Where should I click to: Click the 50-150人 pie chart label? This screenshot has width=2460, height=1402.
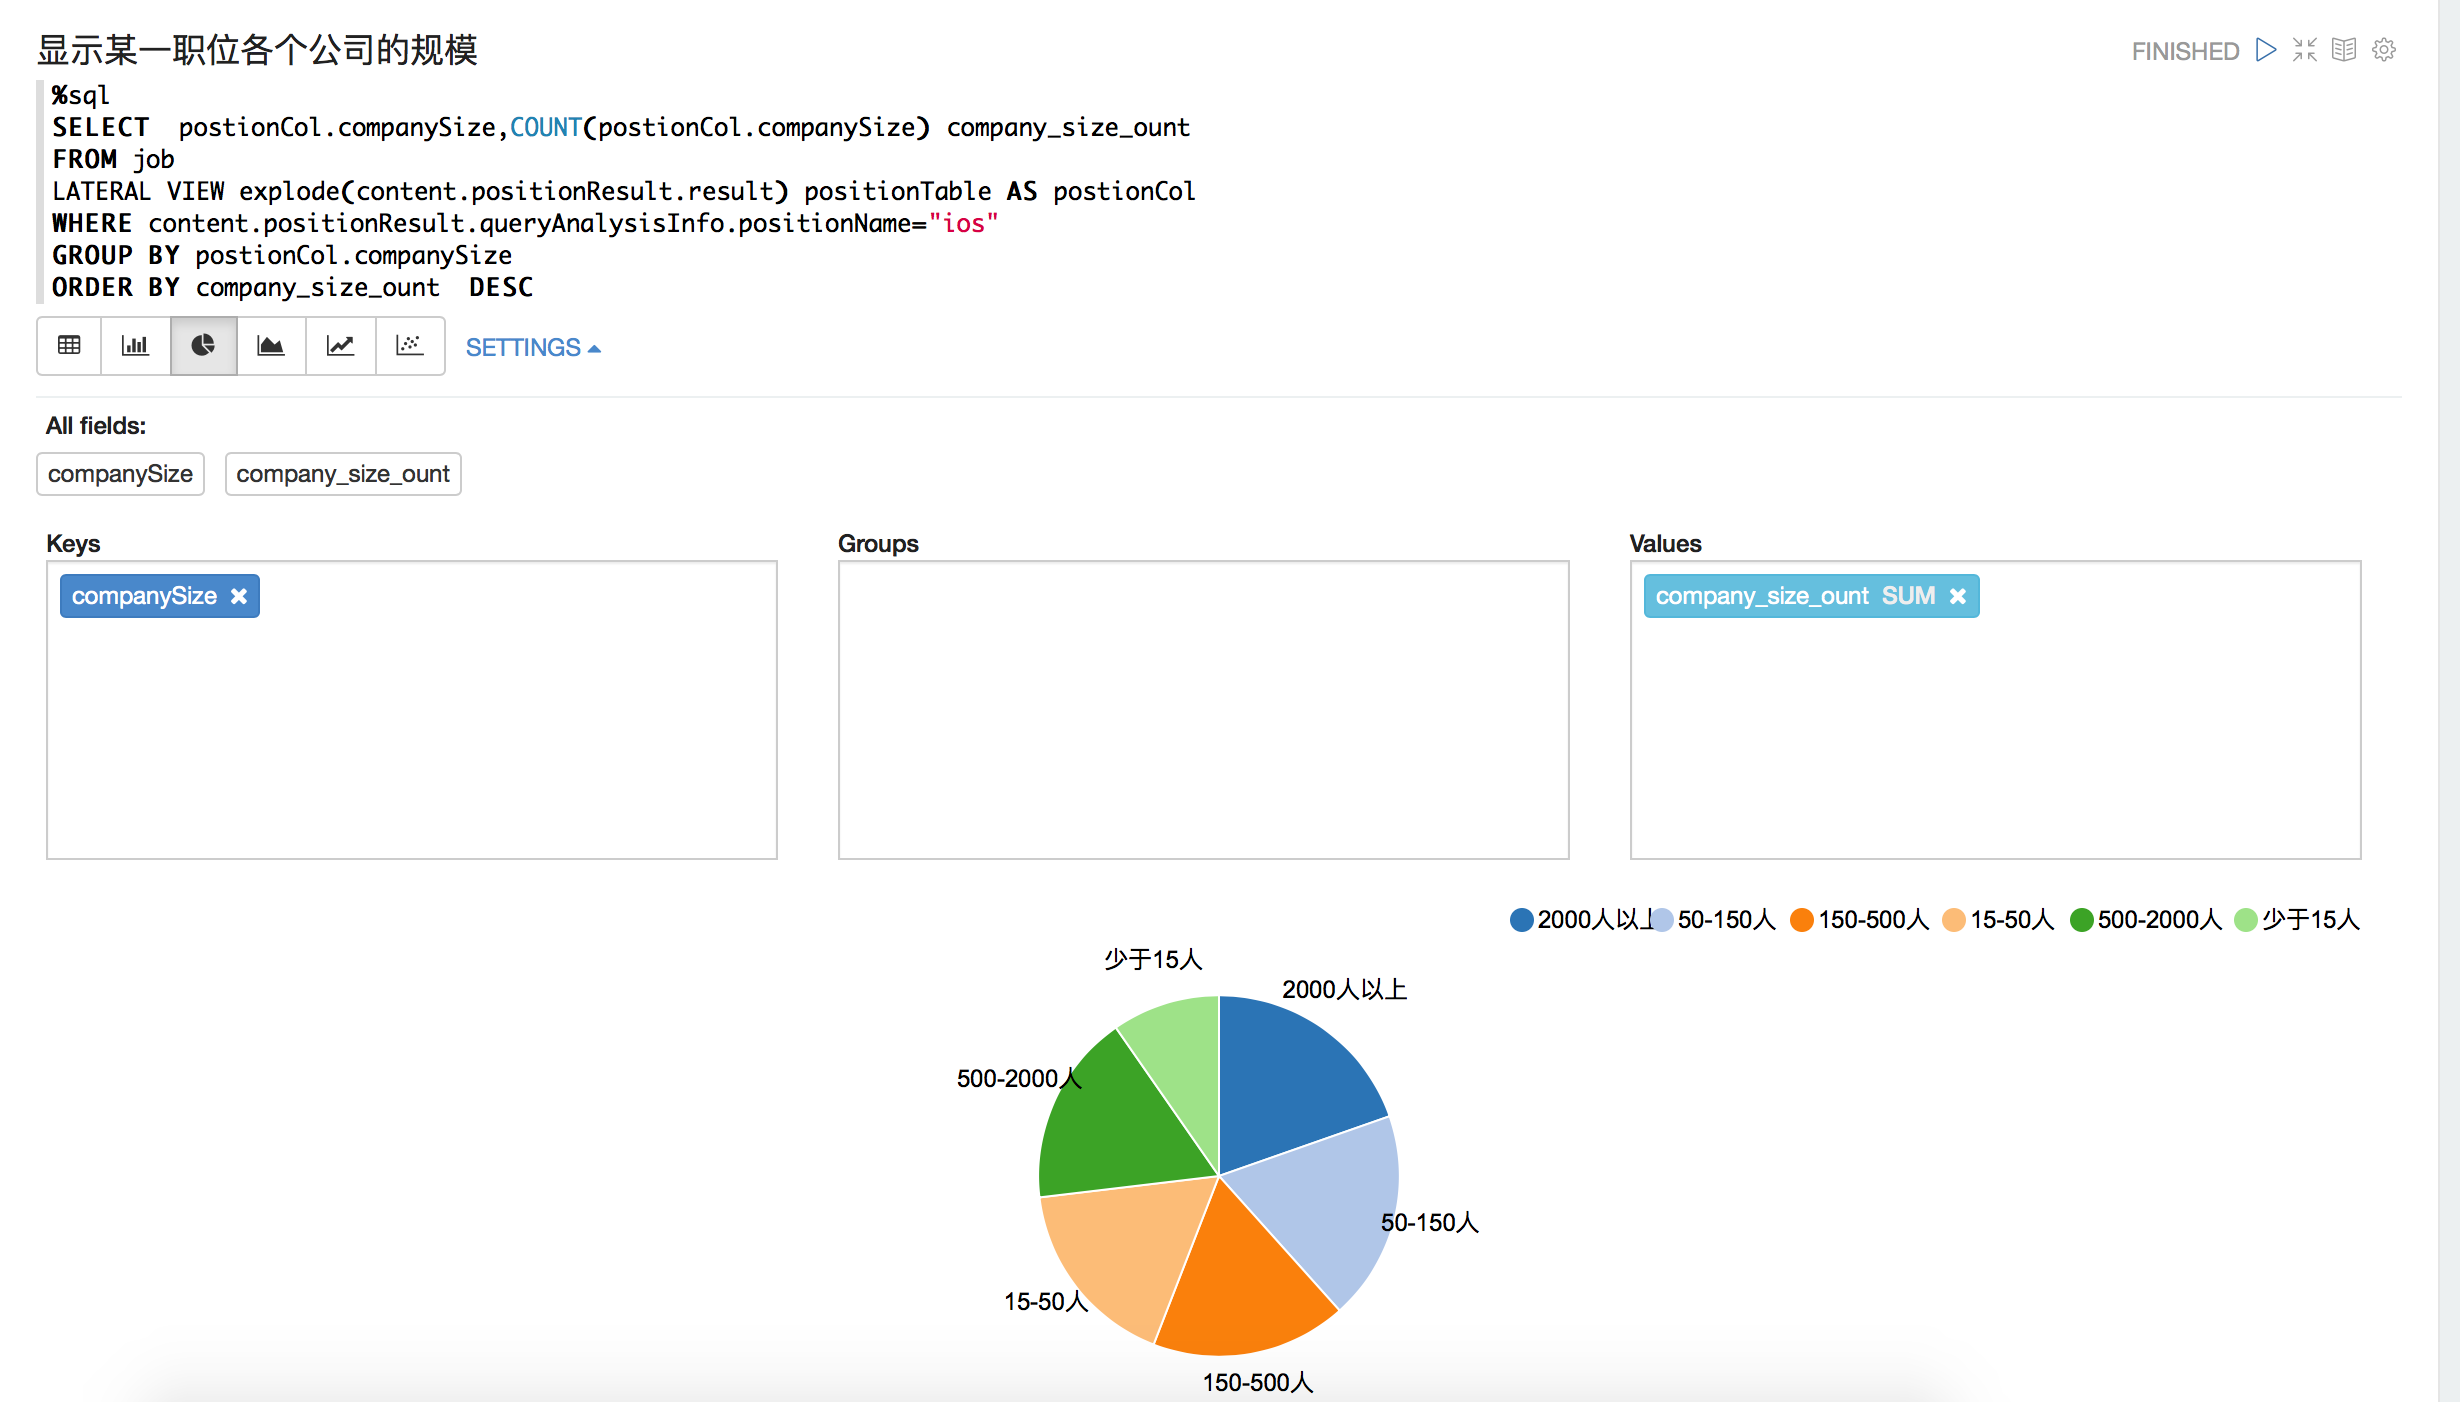click(1430, 1222)
